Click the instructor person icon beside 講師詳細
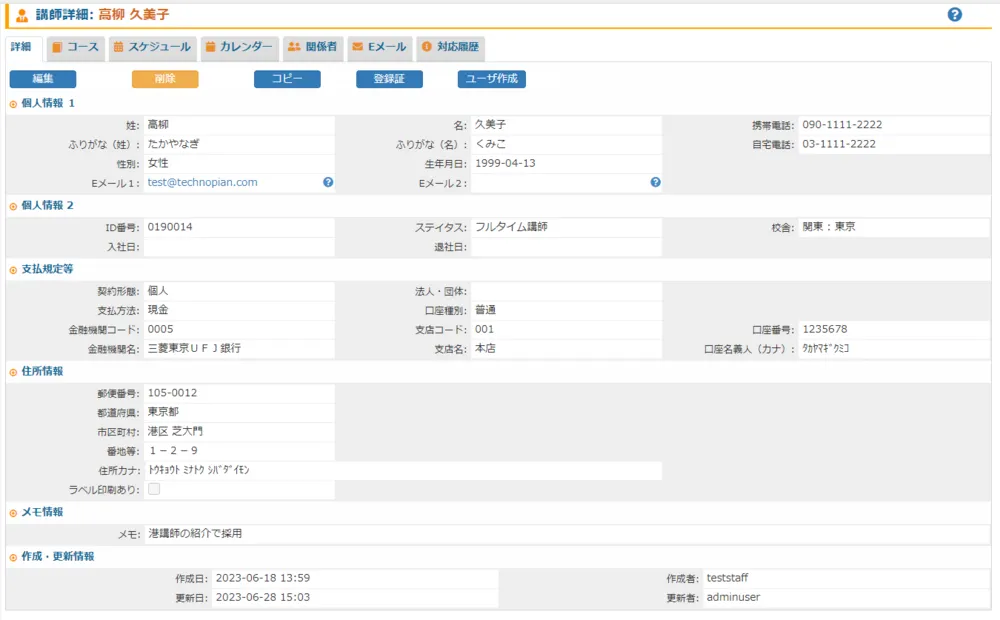Viewport: 1000px width, 620px height. [22, 15]
